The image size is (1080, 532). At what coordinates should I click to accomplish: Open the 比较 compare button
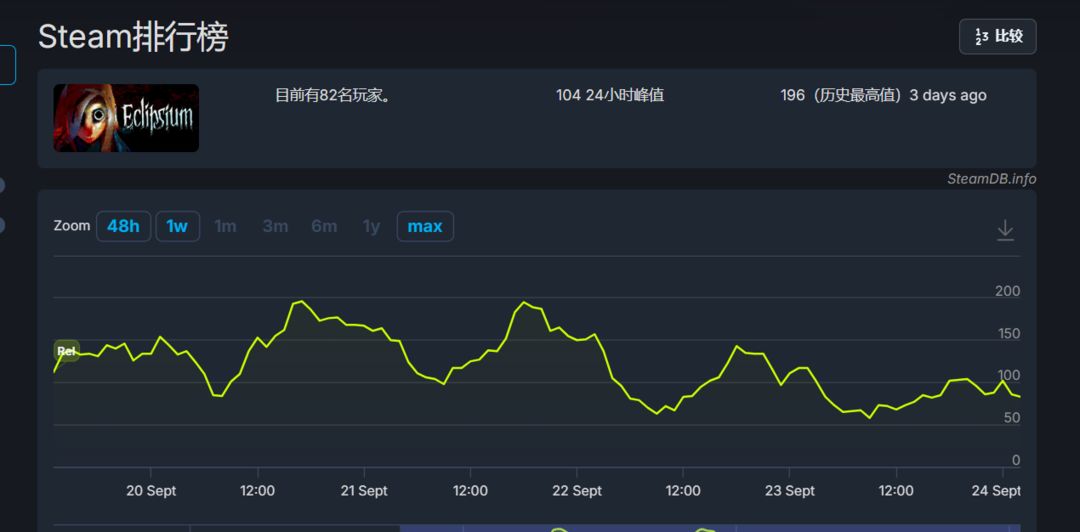pyautogui.click(x=997, y=37)
